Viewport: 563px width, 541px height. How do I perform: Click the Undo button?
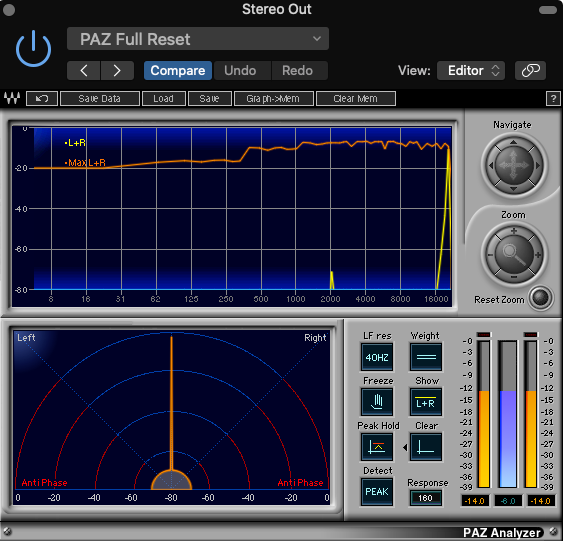(240, 70)
